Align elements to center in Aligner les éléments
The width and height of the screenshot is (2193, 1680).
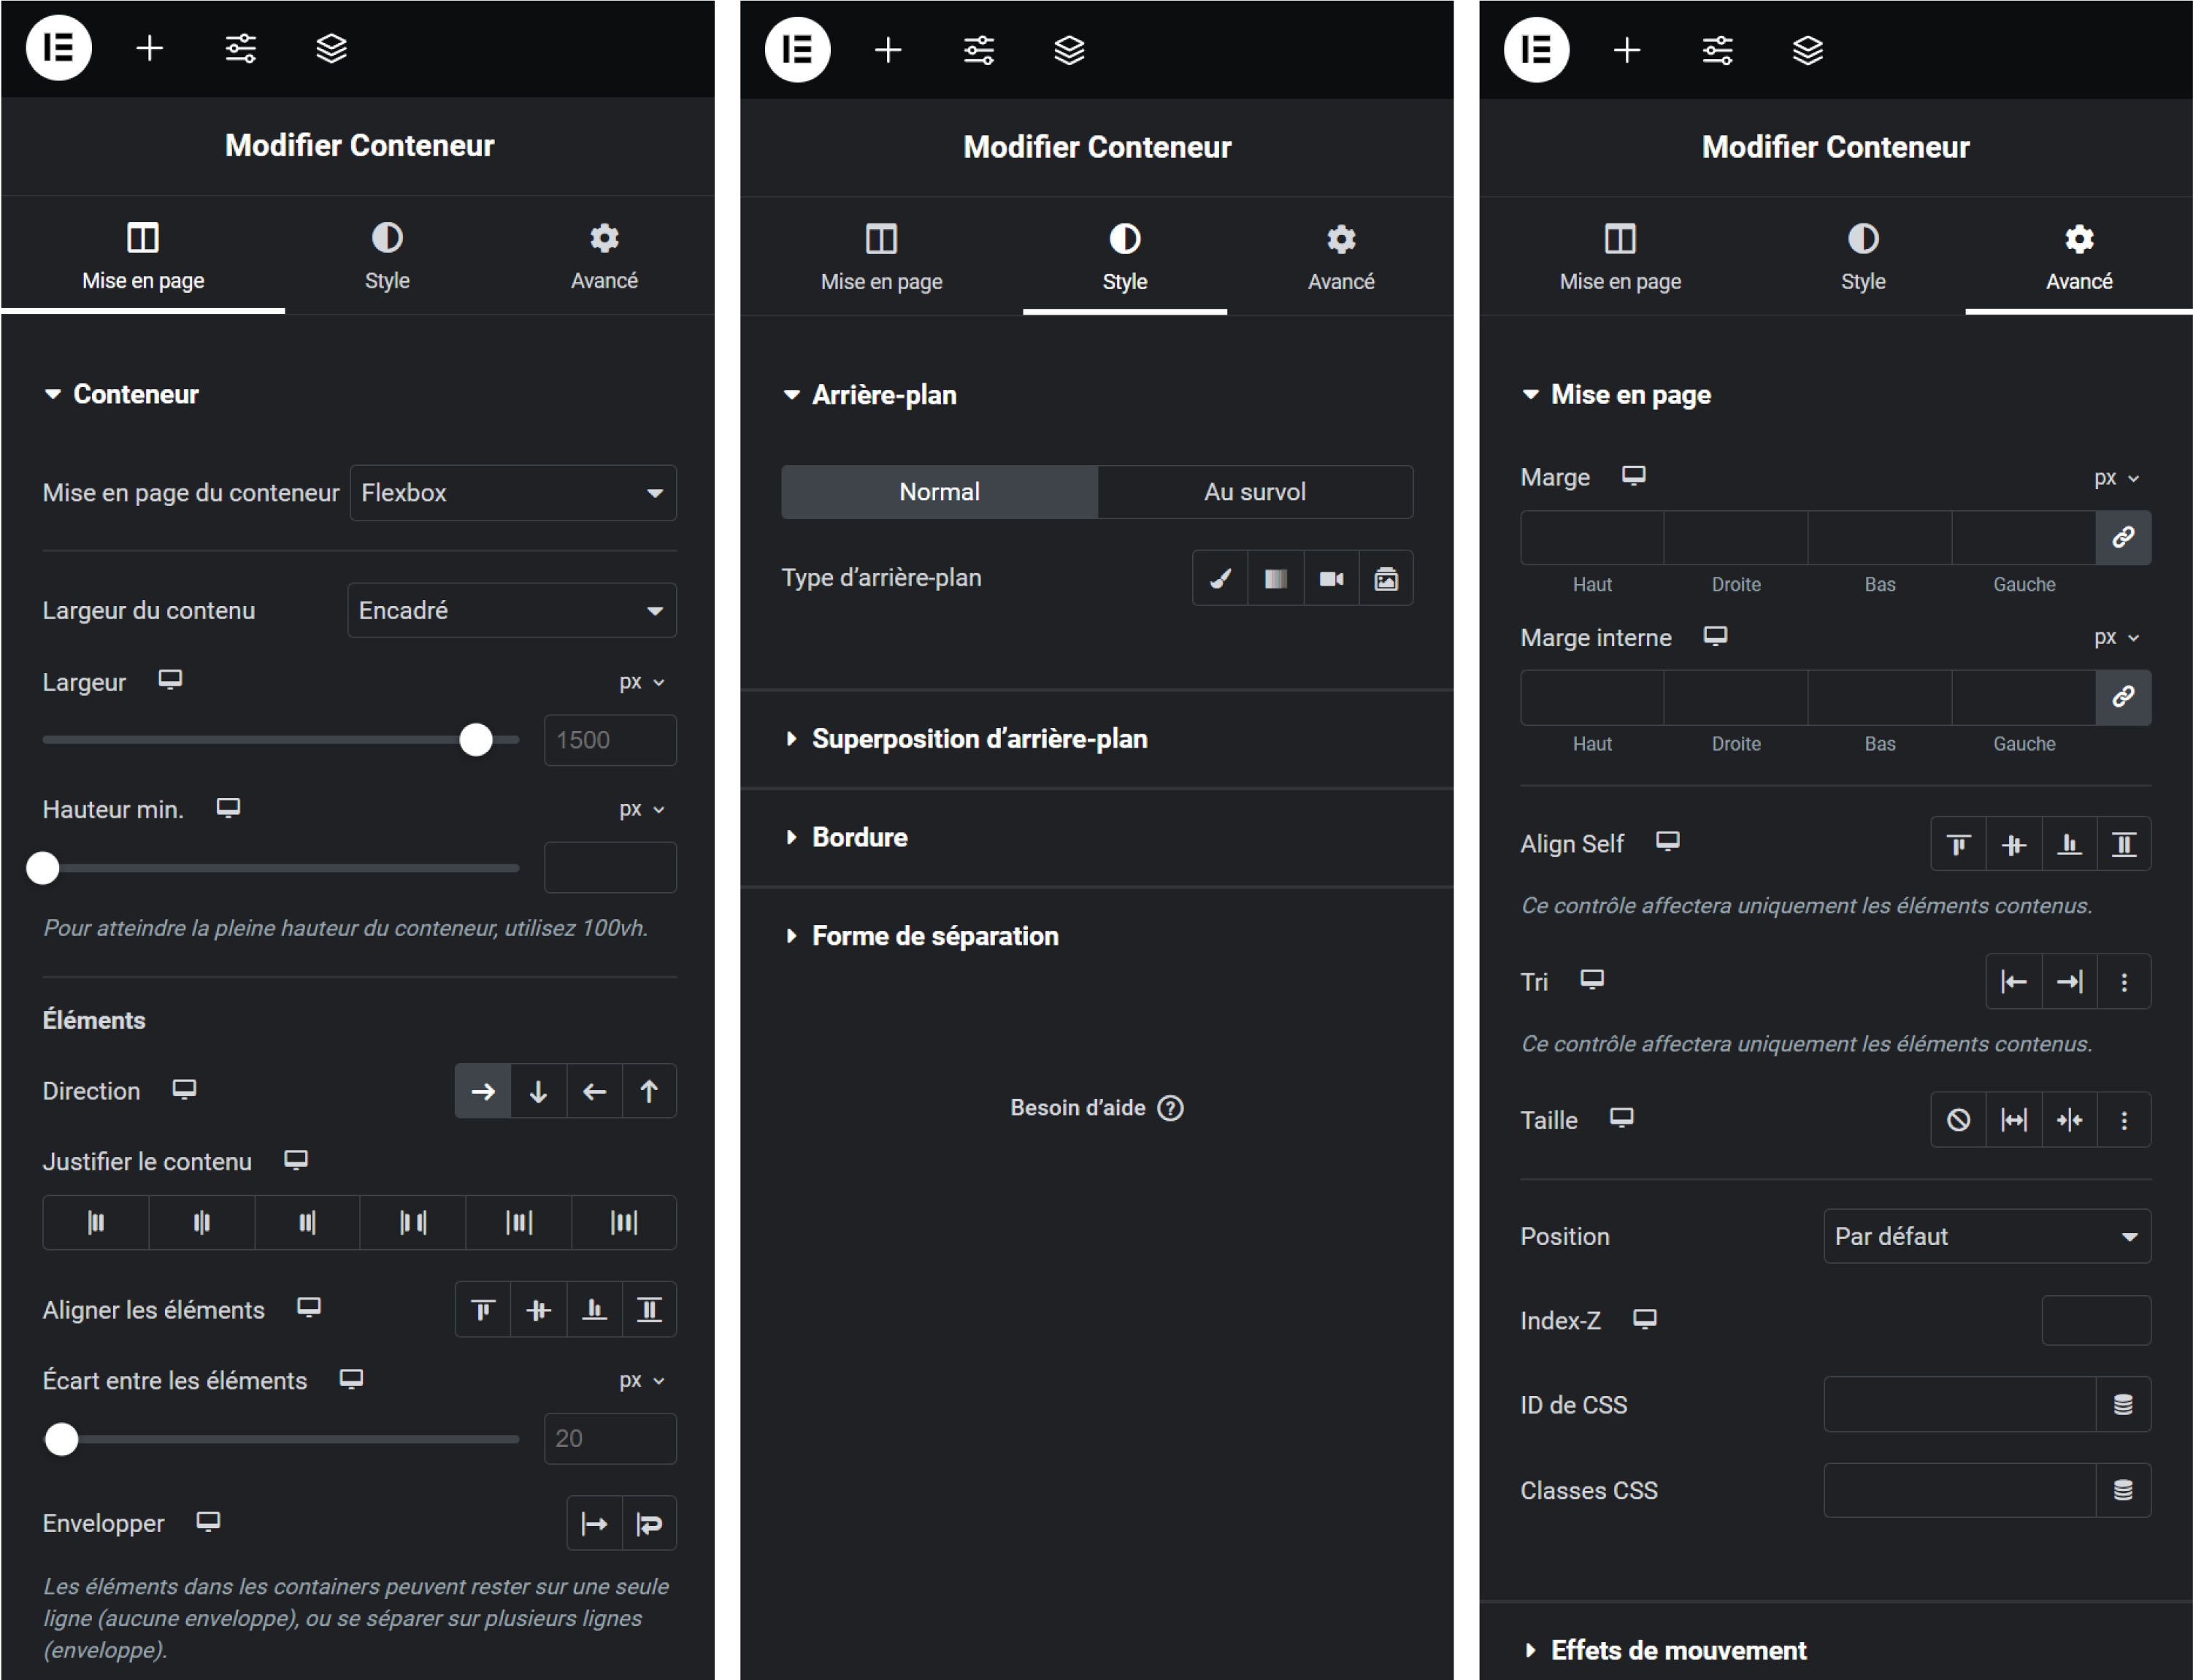coord(538,1310)
